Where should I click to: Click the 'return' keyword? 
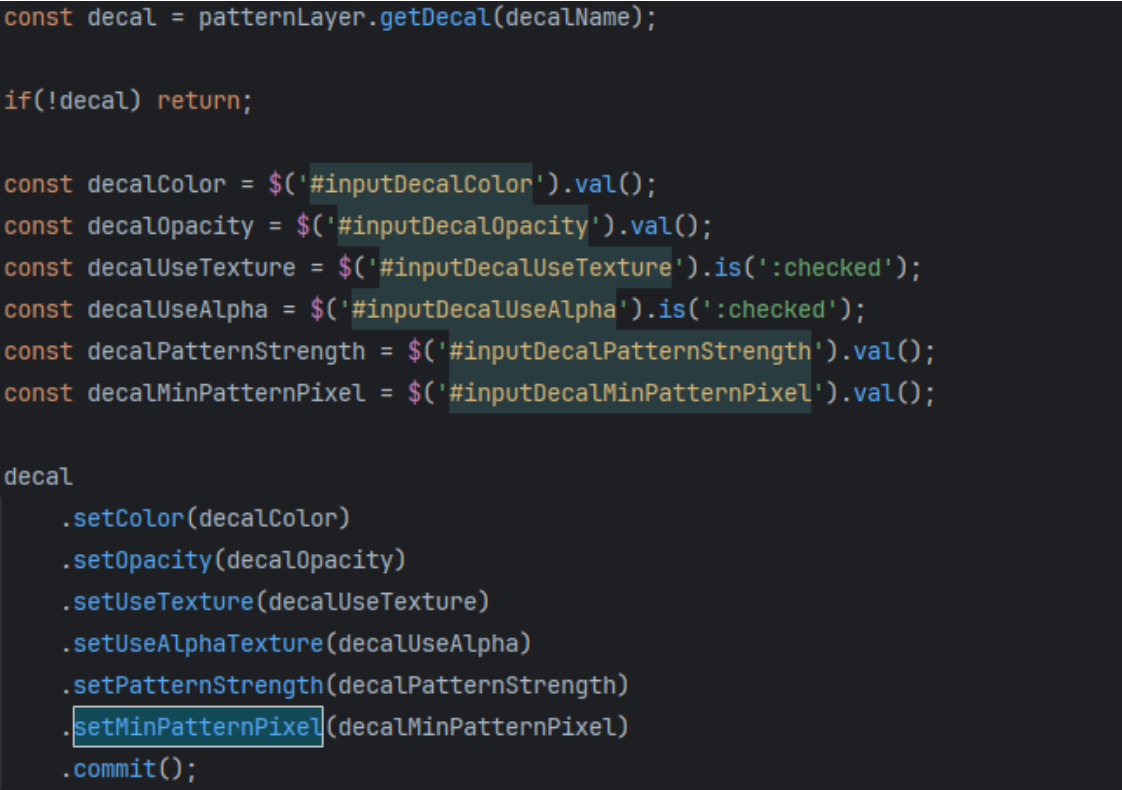[199, 101]
